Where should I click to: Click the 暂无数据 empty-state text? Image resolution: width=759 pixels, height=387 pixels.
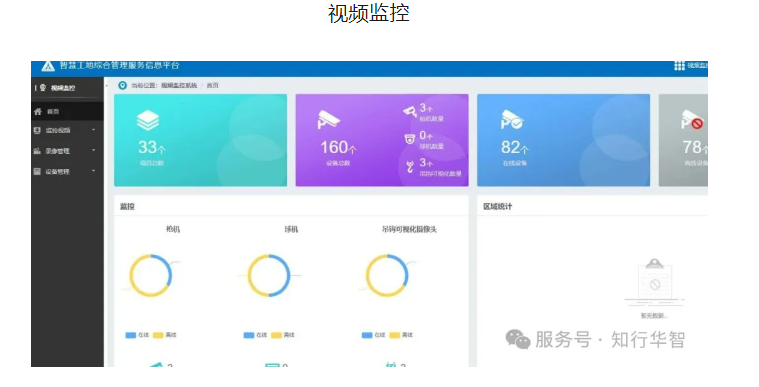654,316
